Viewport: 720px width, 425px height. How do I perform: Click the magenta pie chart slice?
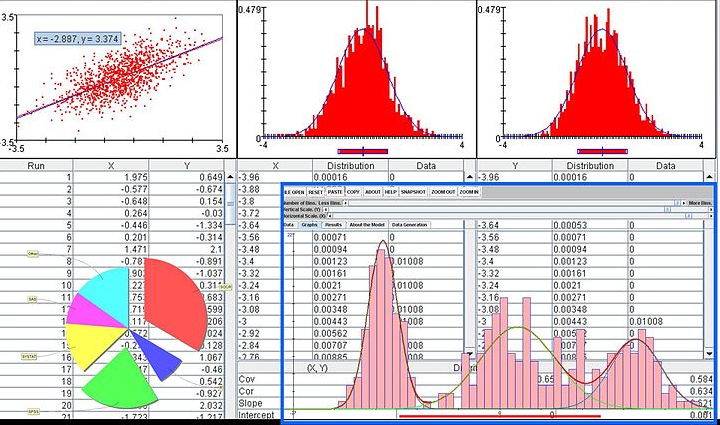(x=90, y=312)
